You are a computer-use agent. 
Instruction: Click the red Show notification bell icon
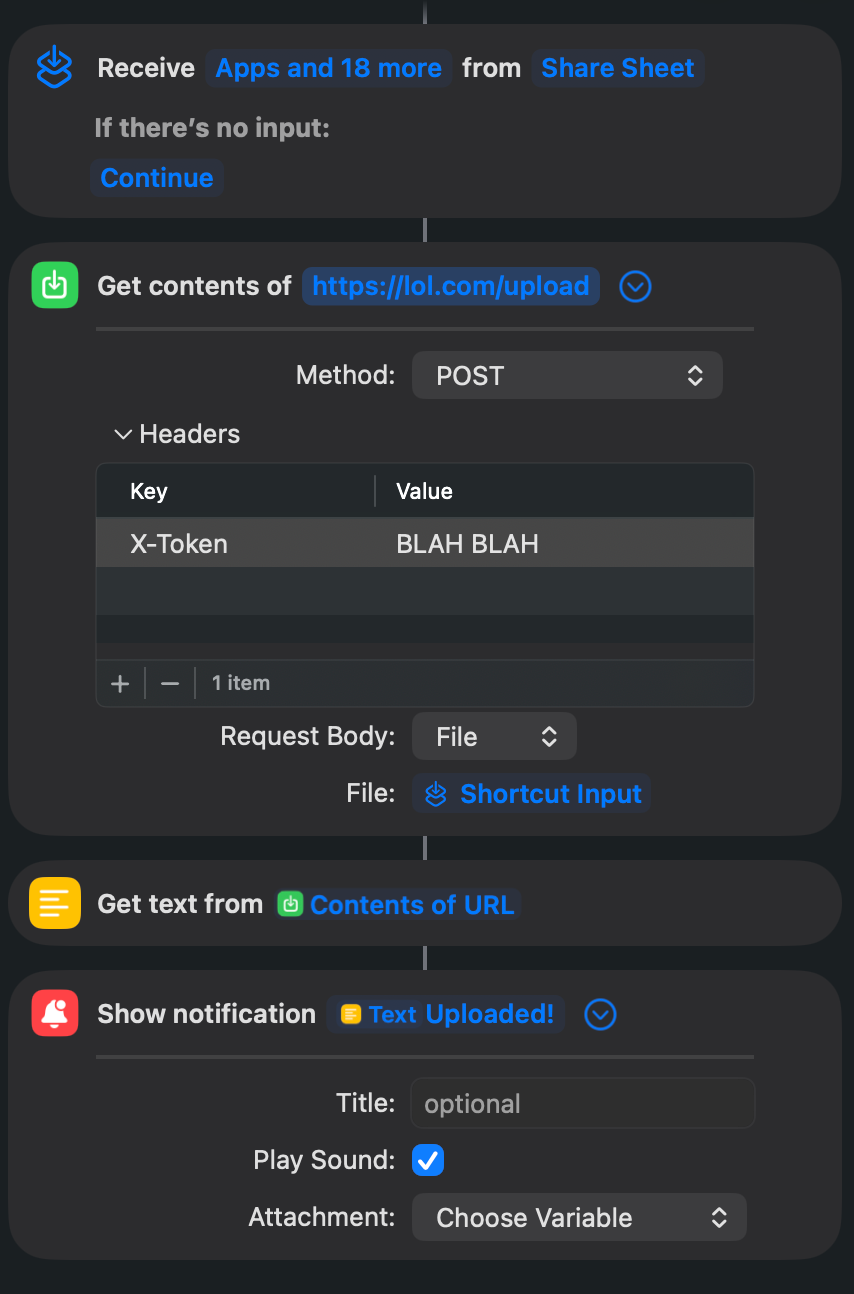pos(55,1013)
